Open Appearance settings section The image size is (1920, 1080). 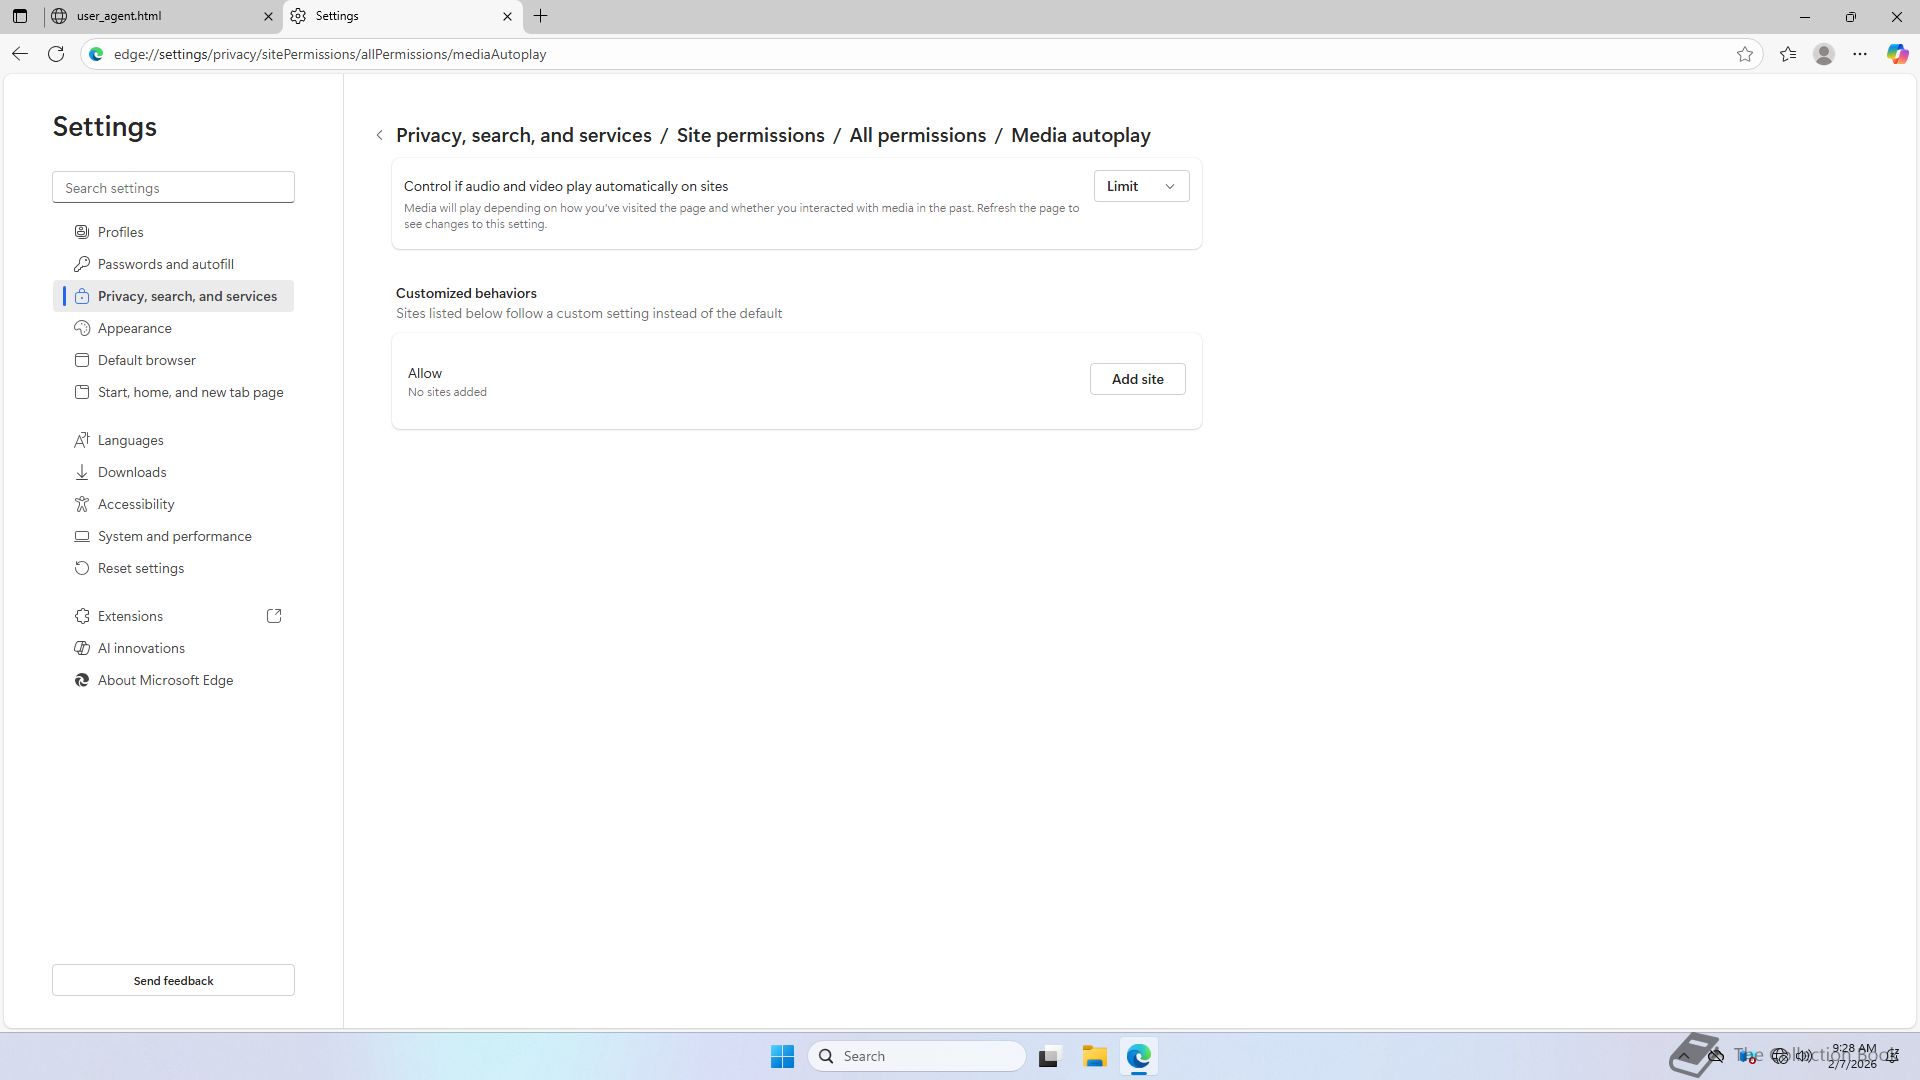[x=135, y=328]
